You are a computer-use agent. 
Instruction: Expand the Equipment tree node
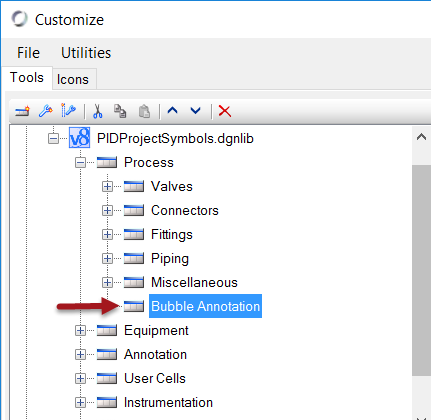pos(80,330)
